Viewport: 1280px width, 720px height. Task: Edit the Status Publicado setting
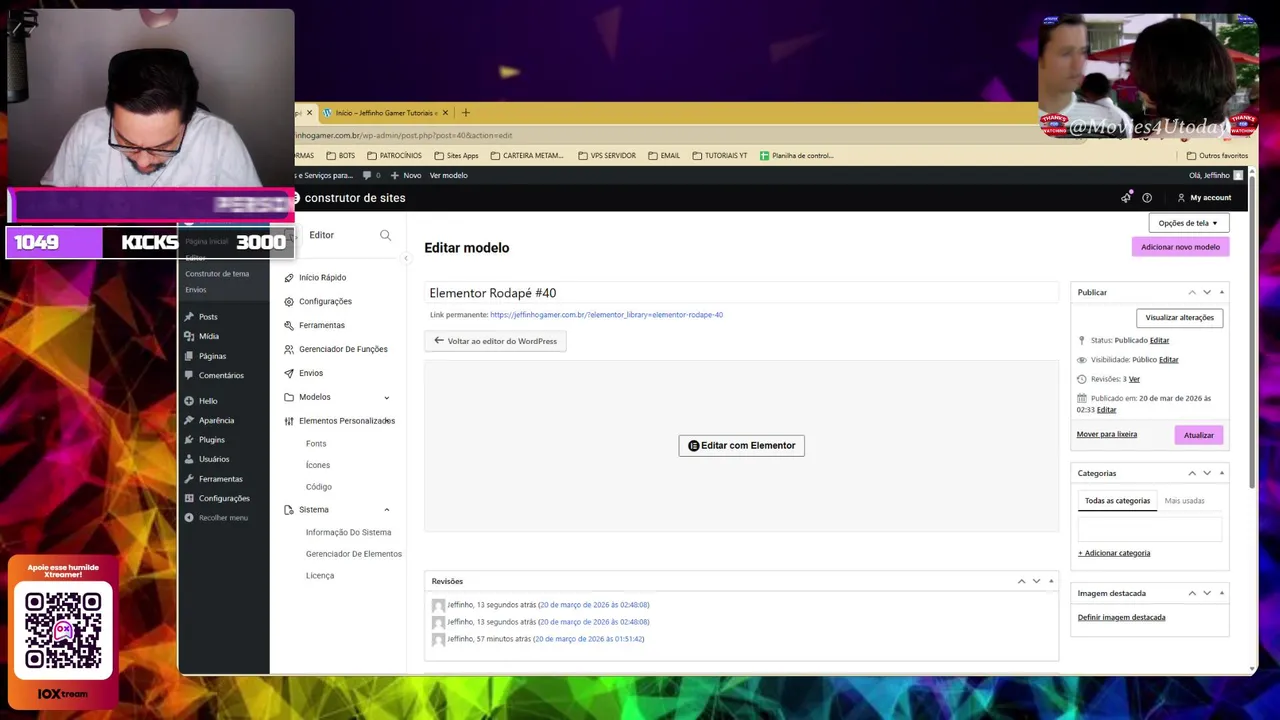tap(1159, 341)
